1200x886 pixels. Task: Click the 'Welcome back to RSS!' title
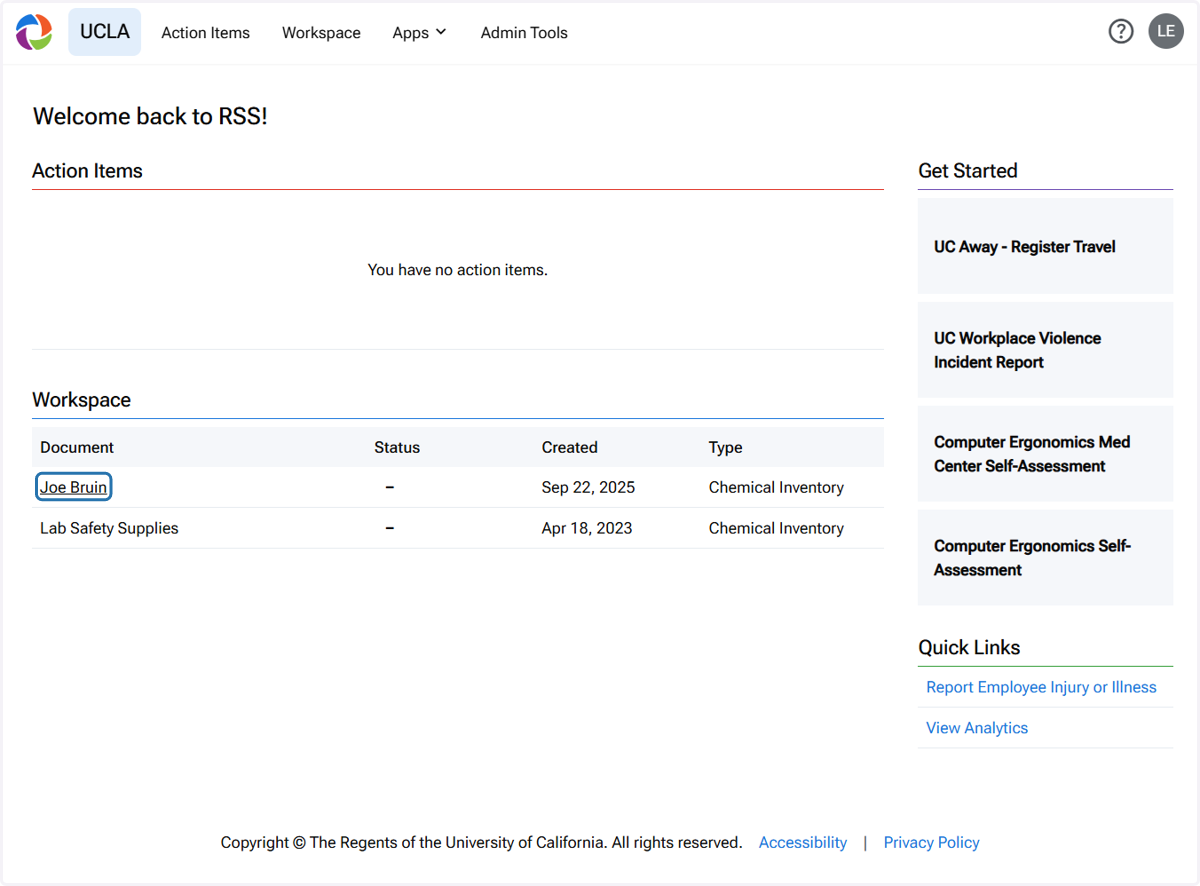(150, 116)
